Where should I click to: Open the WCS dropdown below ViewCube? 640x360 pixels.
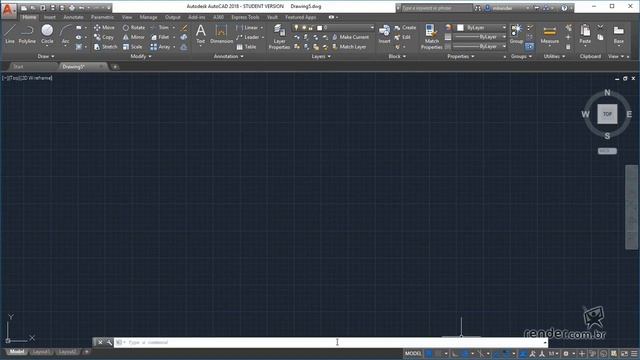tap(607, 151)
